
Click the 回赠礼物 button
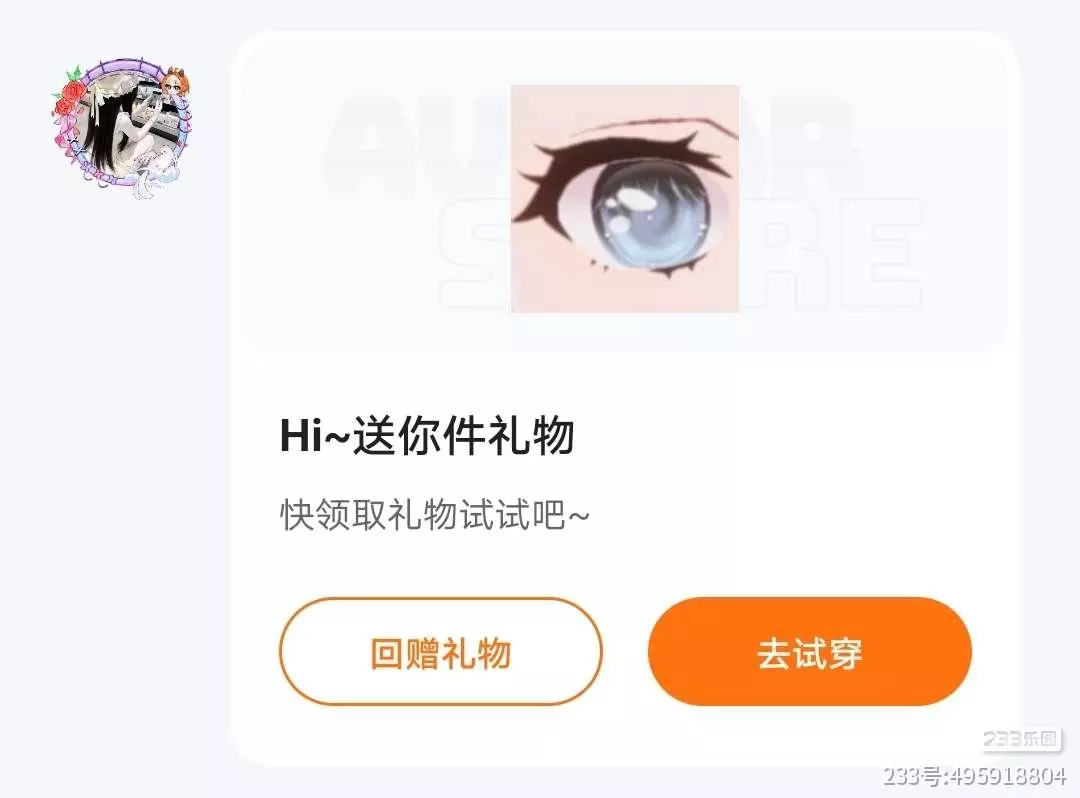pos(441,651)
